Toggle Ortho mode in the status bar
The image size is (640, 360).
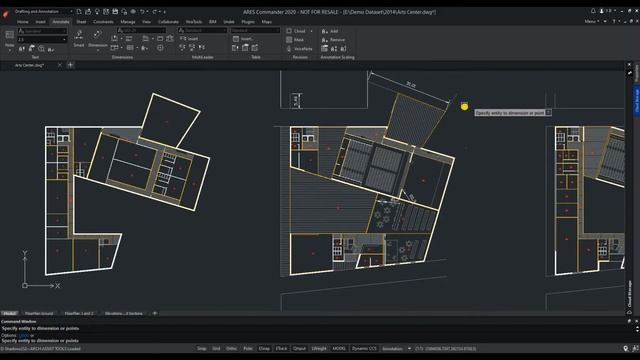pyautogui.click(x=231, y=349)
